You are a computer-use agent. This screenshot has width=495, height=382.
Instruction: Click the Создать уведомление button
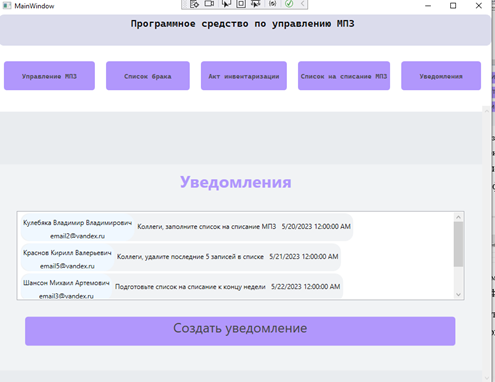[240, 331]
